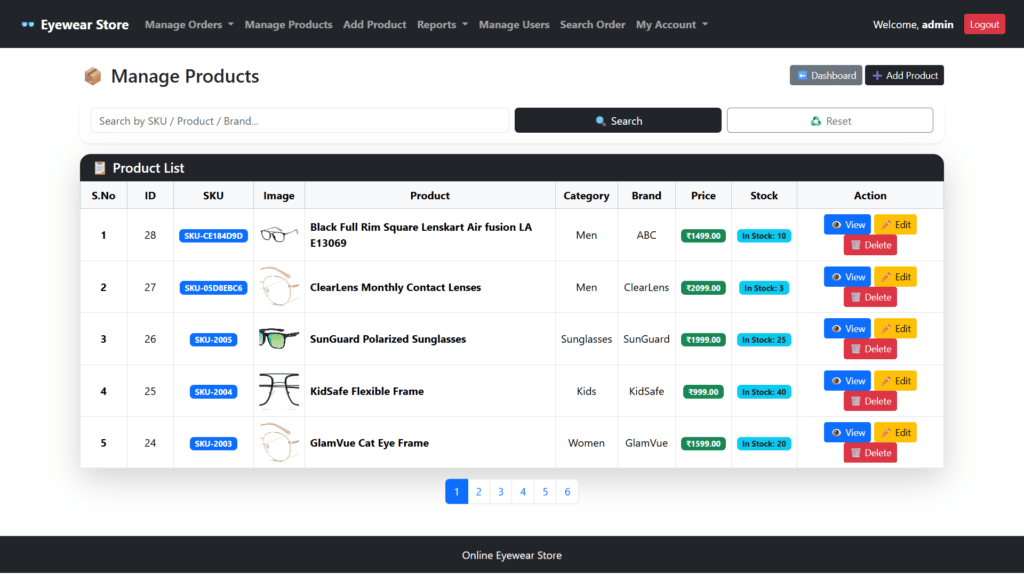Screen dimensions: 1024x574
Task: Click the Search button
Action: pos(618,121)
